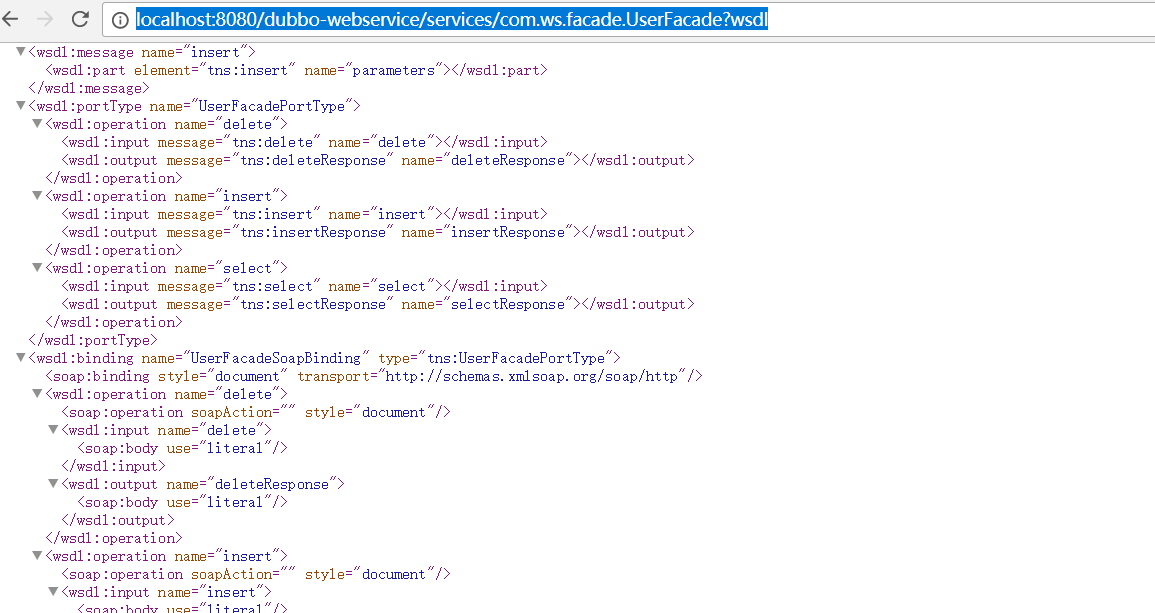Click wsdl:input message="tns:select" line
This screenshot has height=613, width=1155.
305,287
